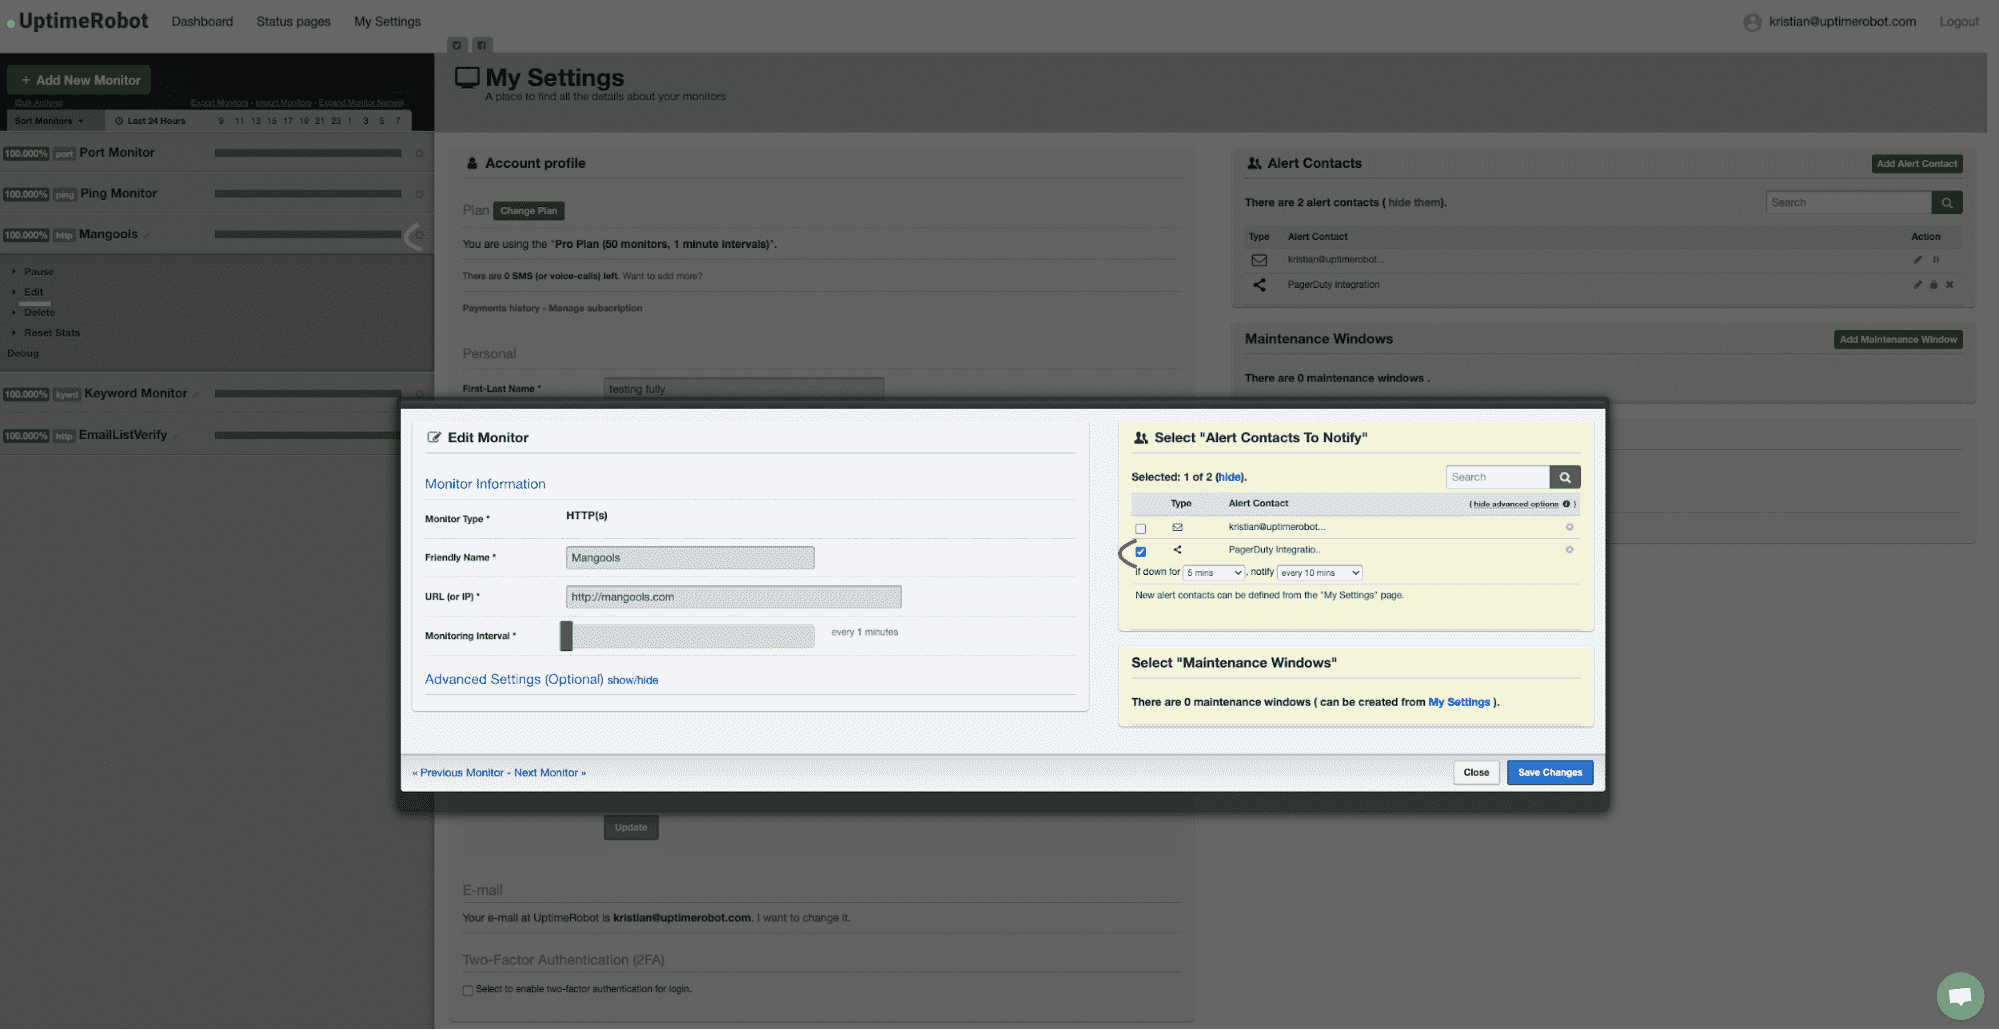The image size is (1999, 1030).
Task: Pause the email alert contact
Action: [x=1936, y=259]
